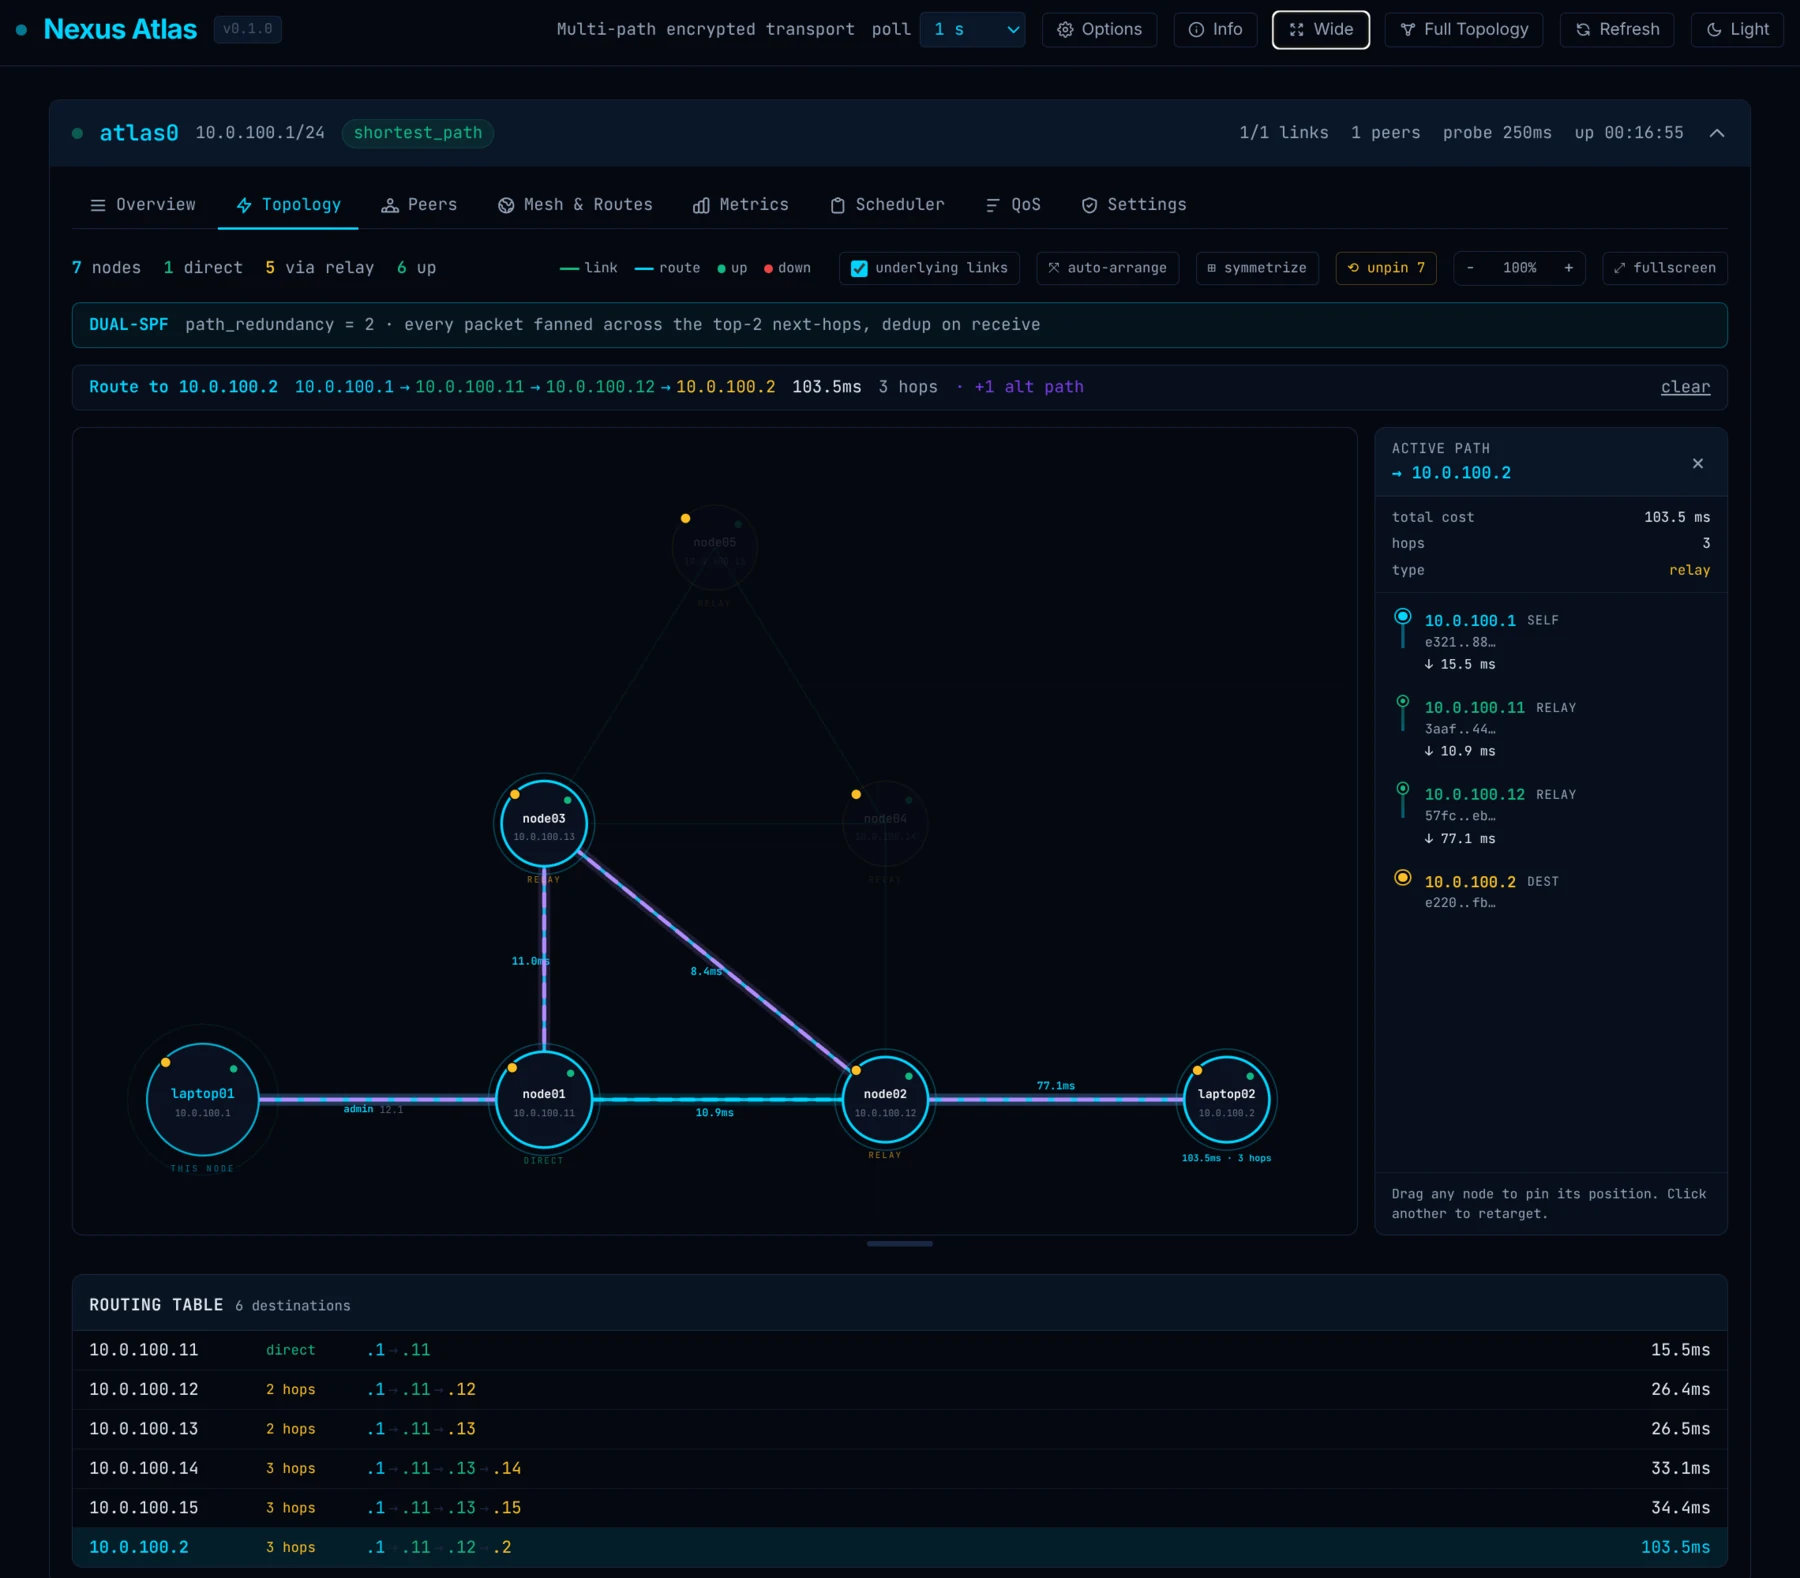Enter fullscreen topology view
The height and width of the screenshot is (1578, 1800).
(1665, 268)
